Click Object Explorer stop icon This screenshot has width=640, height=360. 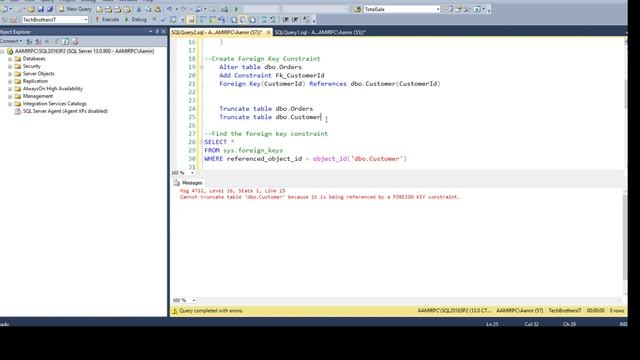click(x=47, y=41)
